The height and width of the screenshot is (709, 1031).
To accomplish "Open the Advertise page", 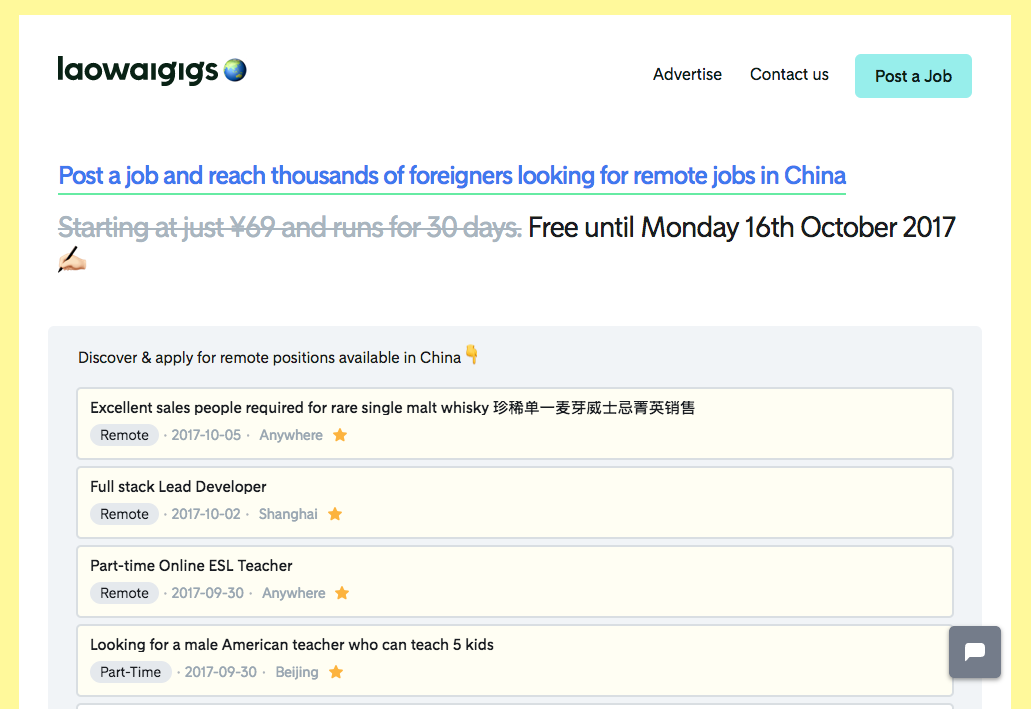I will [687, 74].
